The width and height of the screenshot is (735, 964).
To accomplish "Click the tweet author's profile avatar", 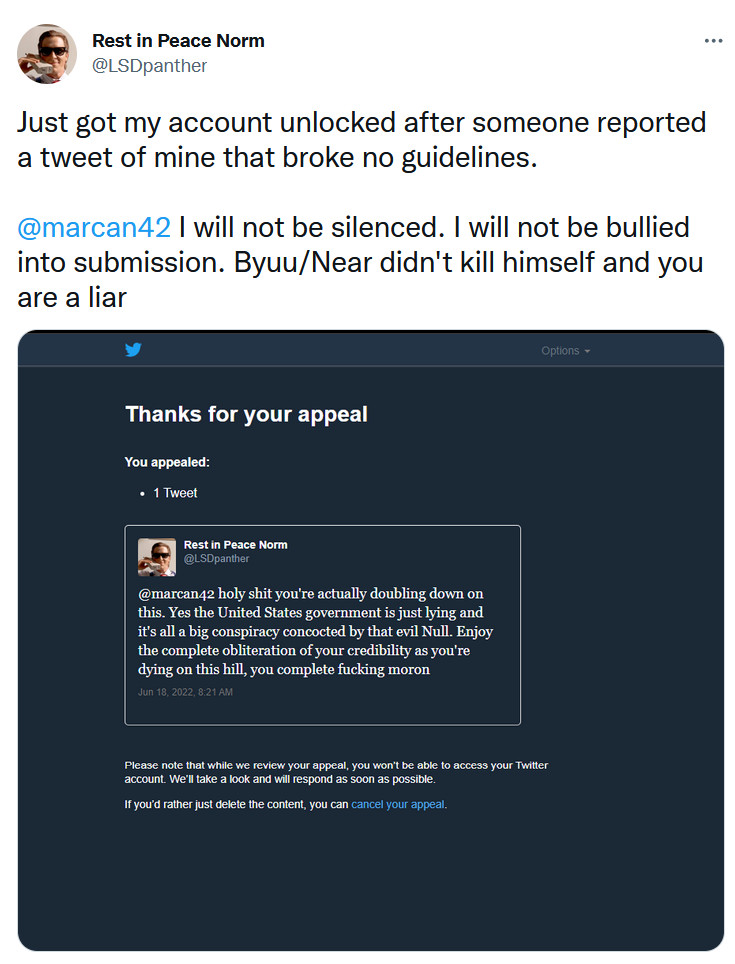I will [47, 54].
